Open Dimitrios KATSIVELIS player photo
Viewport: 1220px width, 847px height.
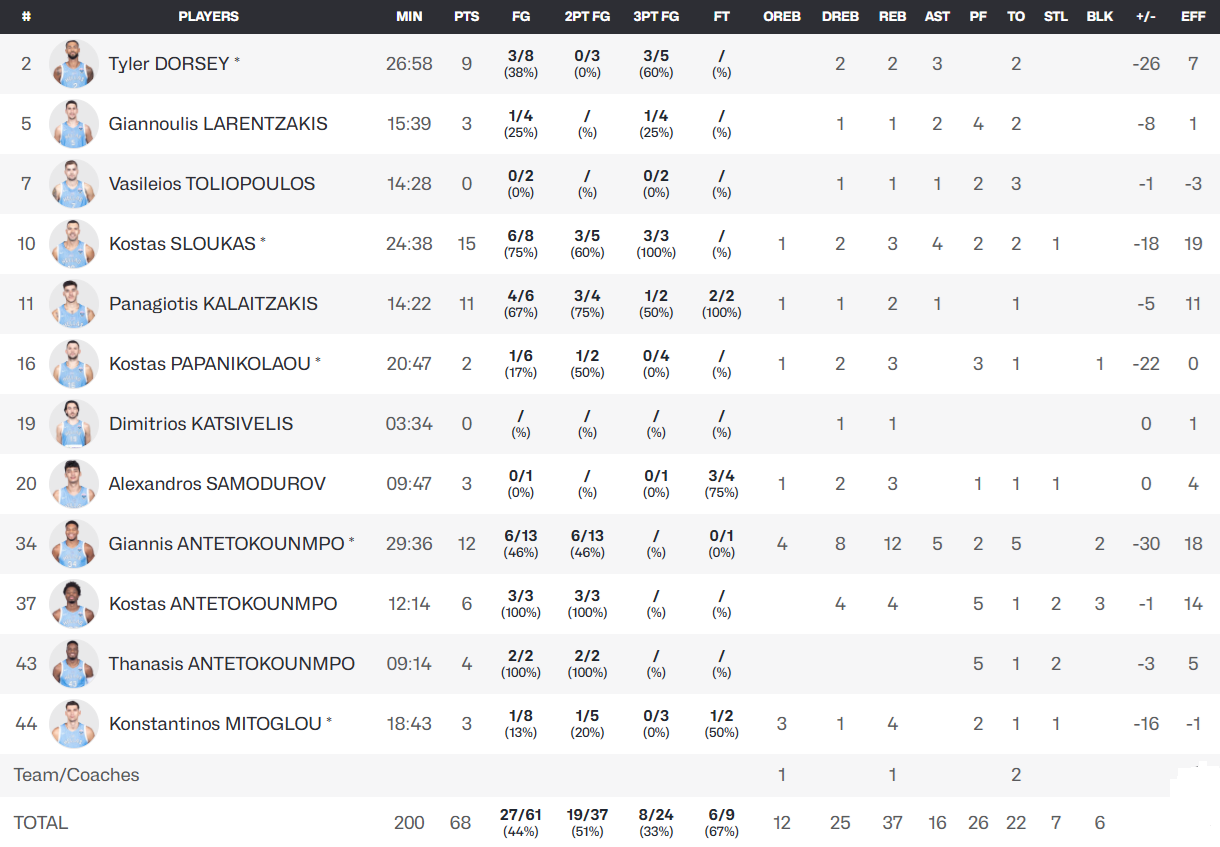(x=73, y=424)
